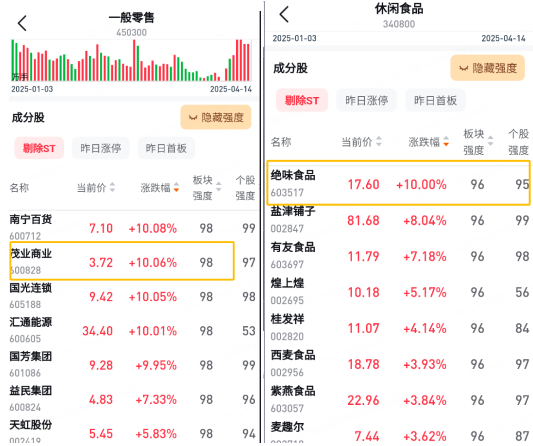Toggle 剔除ST filter in 一般零售 panel
The image size is (533, 446).
click(39, 148)
